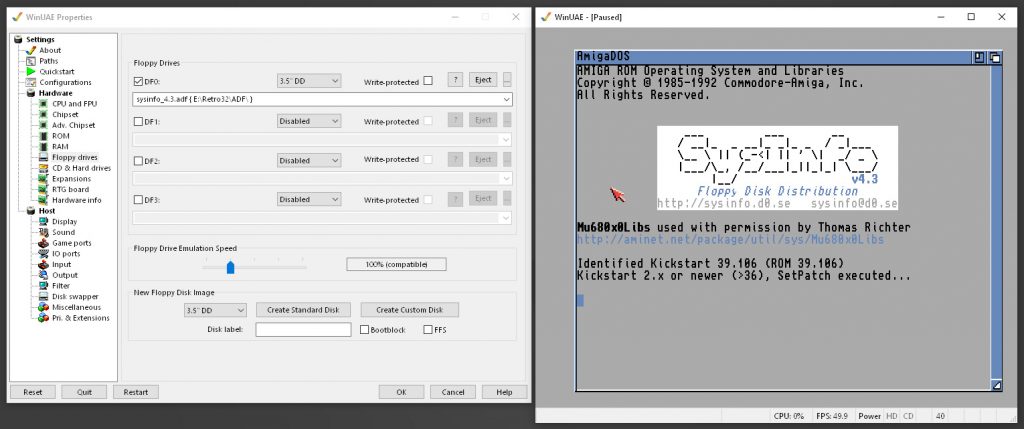Open the Help button
This screenshot has width=1024, height=429.
(504, 392)
